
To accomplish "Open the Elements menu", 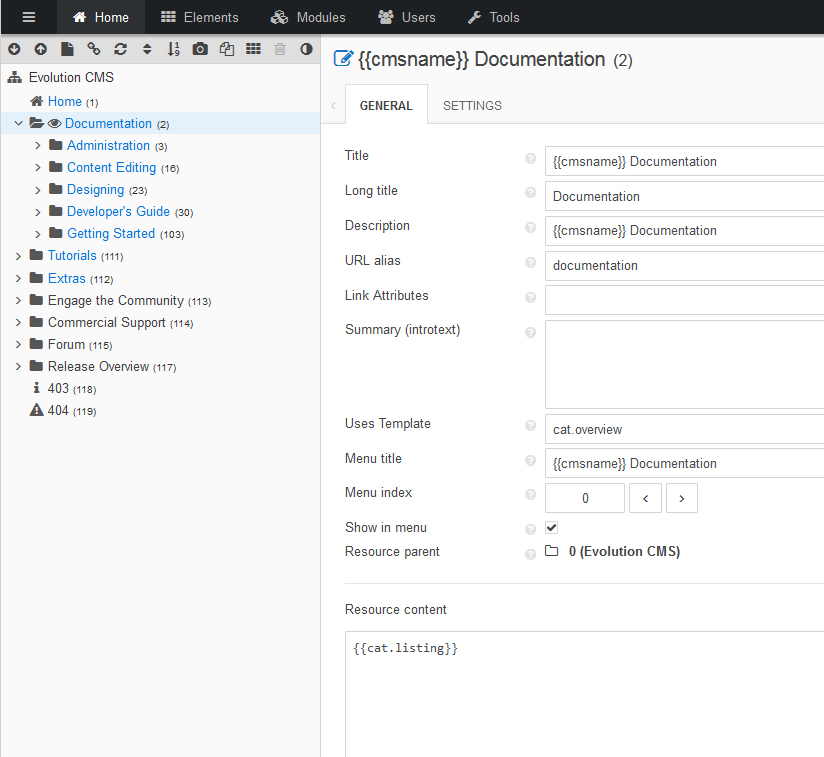I will click(200, 17).
